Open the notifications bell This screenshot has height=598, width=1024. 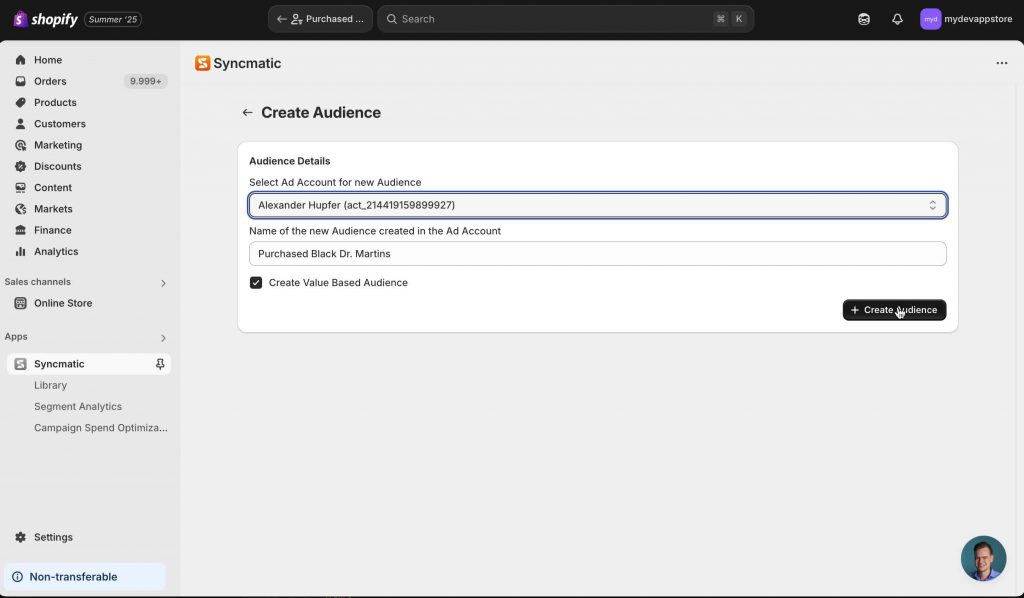pyautogui.click(x=897, y=19)
